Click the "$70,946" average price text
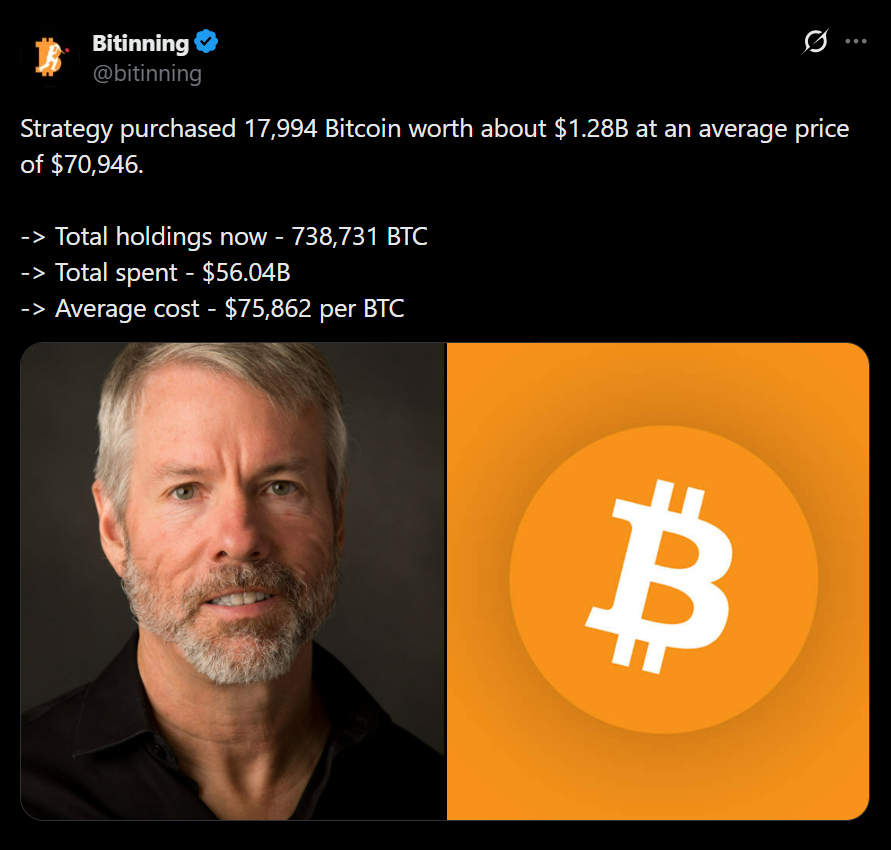Image resolution: width=891 pixels, height=850 pixels. pos(96,165)
